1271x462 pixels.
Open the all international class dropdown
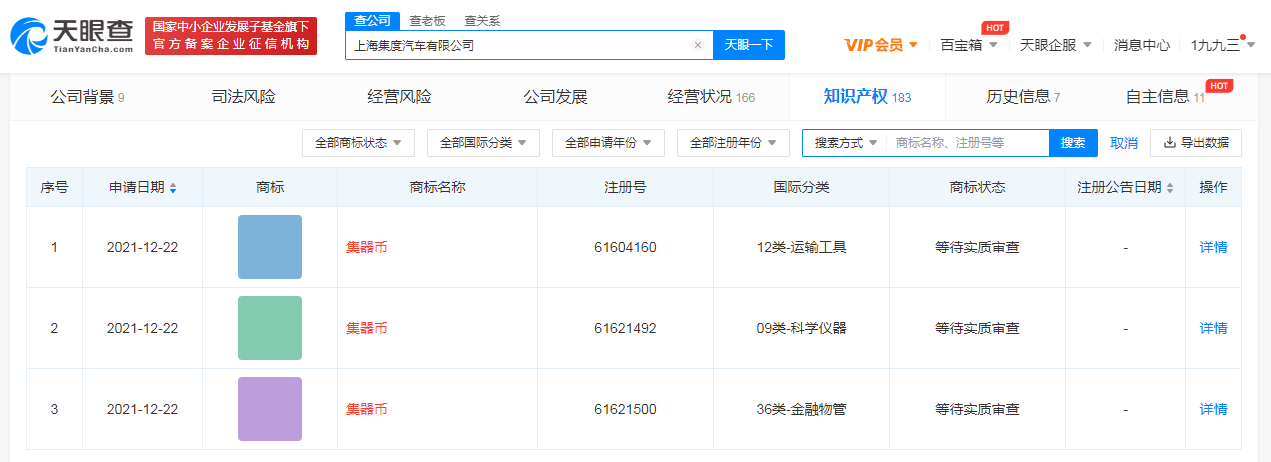click(x=483, y=143)
